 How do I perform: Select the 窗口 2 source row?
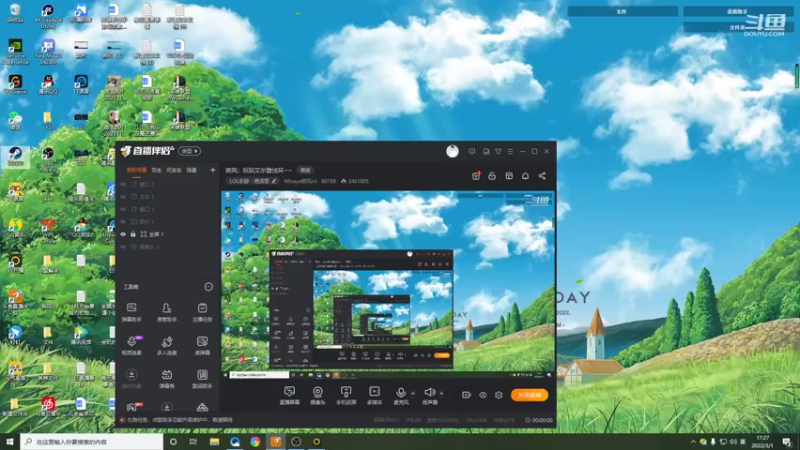click(x=168, y=184)
